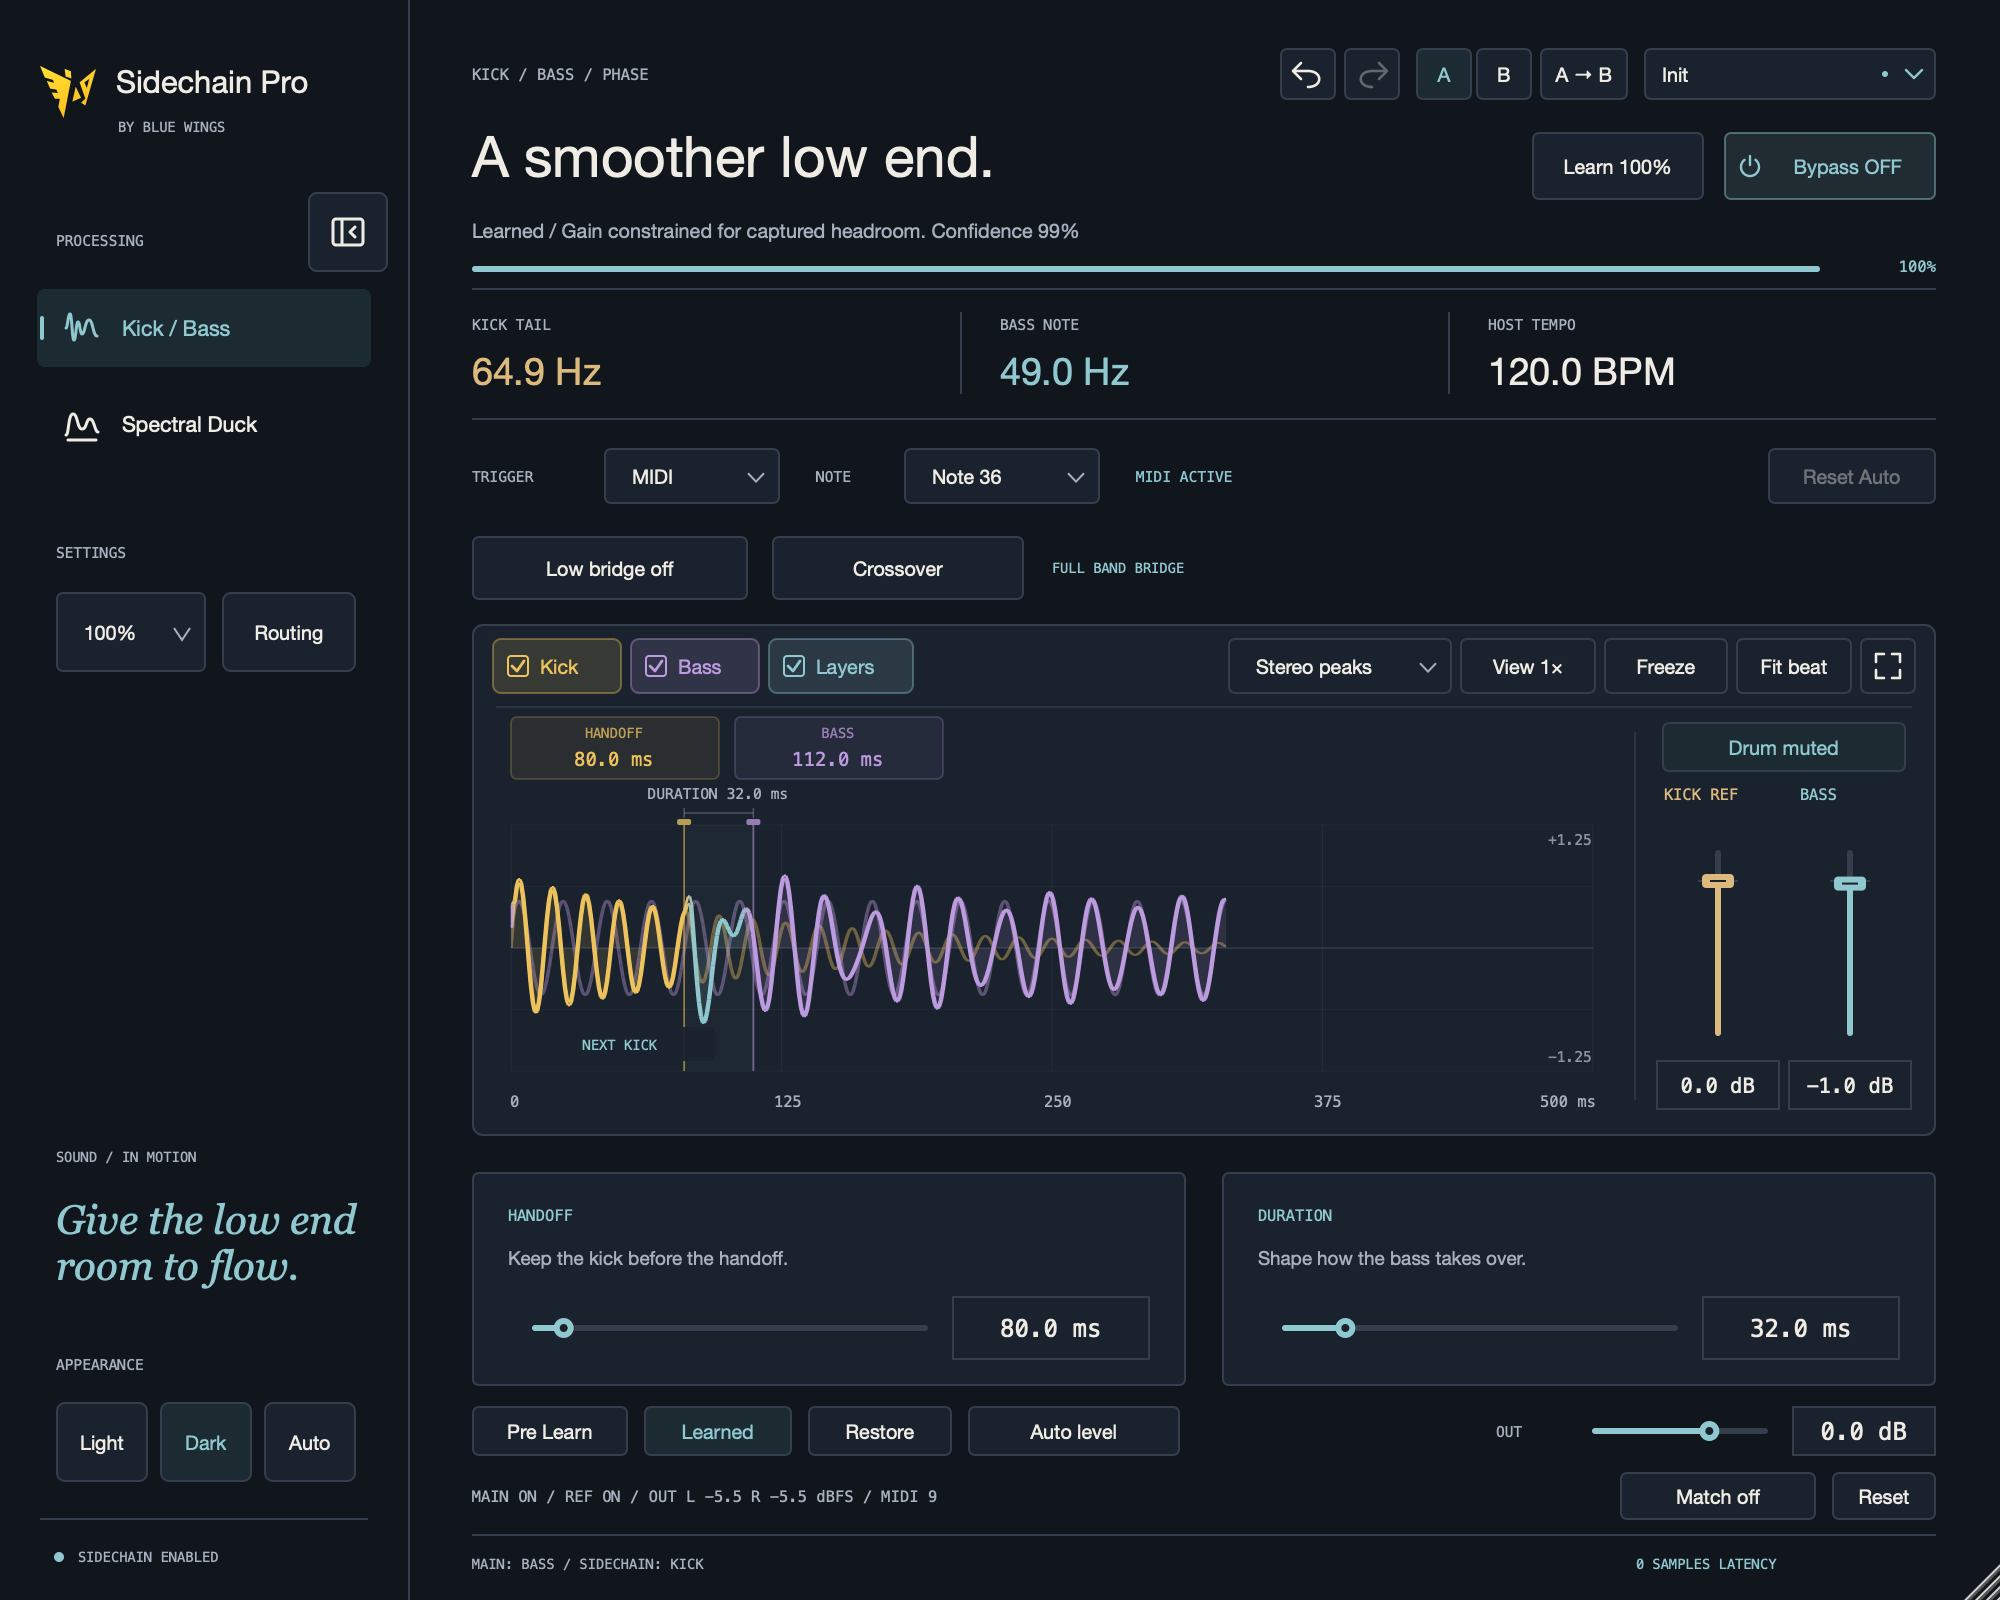The image size is (2000, 1600).
Task: Click the Freeze button
Action: 1665,666
